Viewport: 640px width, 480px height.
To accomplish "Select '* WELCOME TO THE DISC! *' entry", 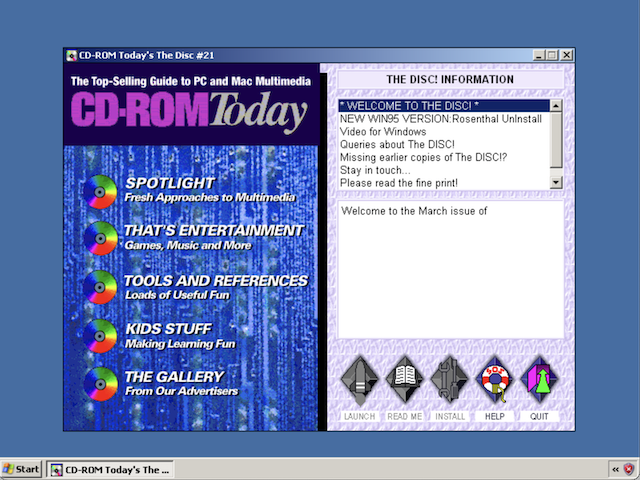I will pyautogui.click(x=444, y=106).
